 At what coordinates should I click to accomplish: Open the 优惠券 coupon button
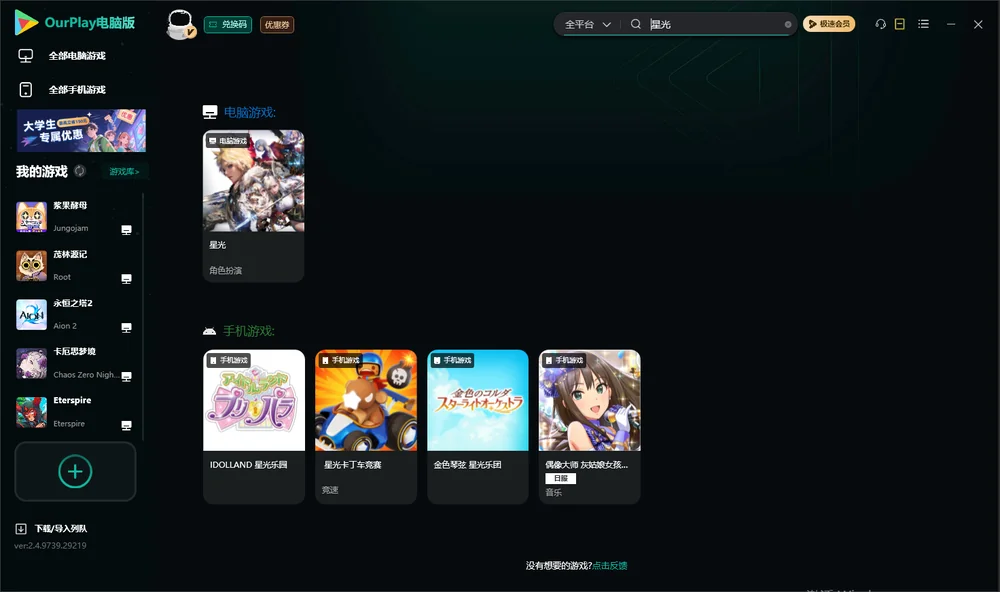point(277,24)
